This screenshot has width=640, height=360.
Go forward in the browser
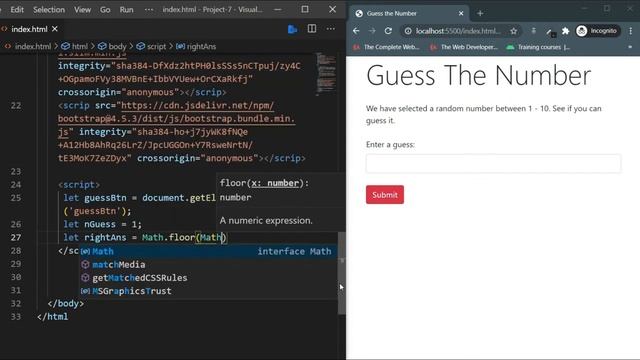[372, 31]
